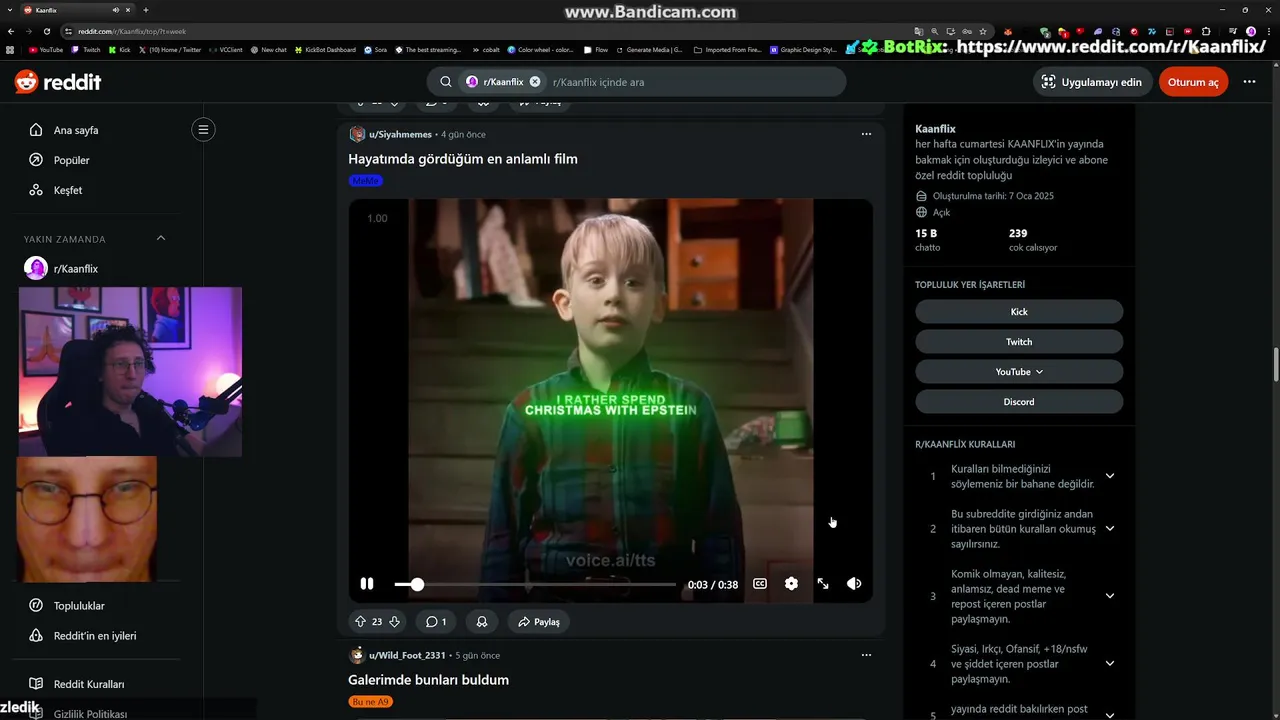The width and height of the screenshot is (1280, 720).
Task: Go back with browser back arrow
Action: pyautogui.click(x=11, y=31)
